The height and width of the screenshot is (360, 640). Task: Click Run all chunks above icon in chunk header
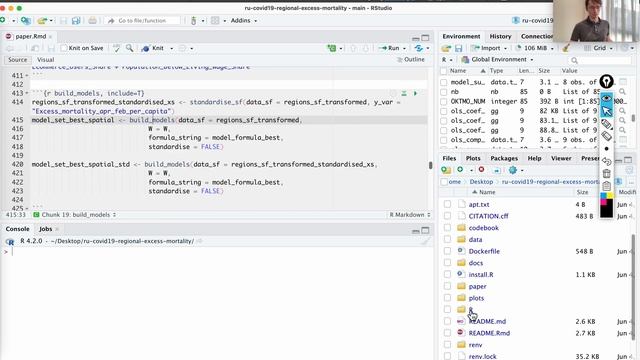pos(404,93)
